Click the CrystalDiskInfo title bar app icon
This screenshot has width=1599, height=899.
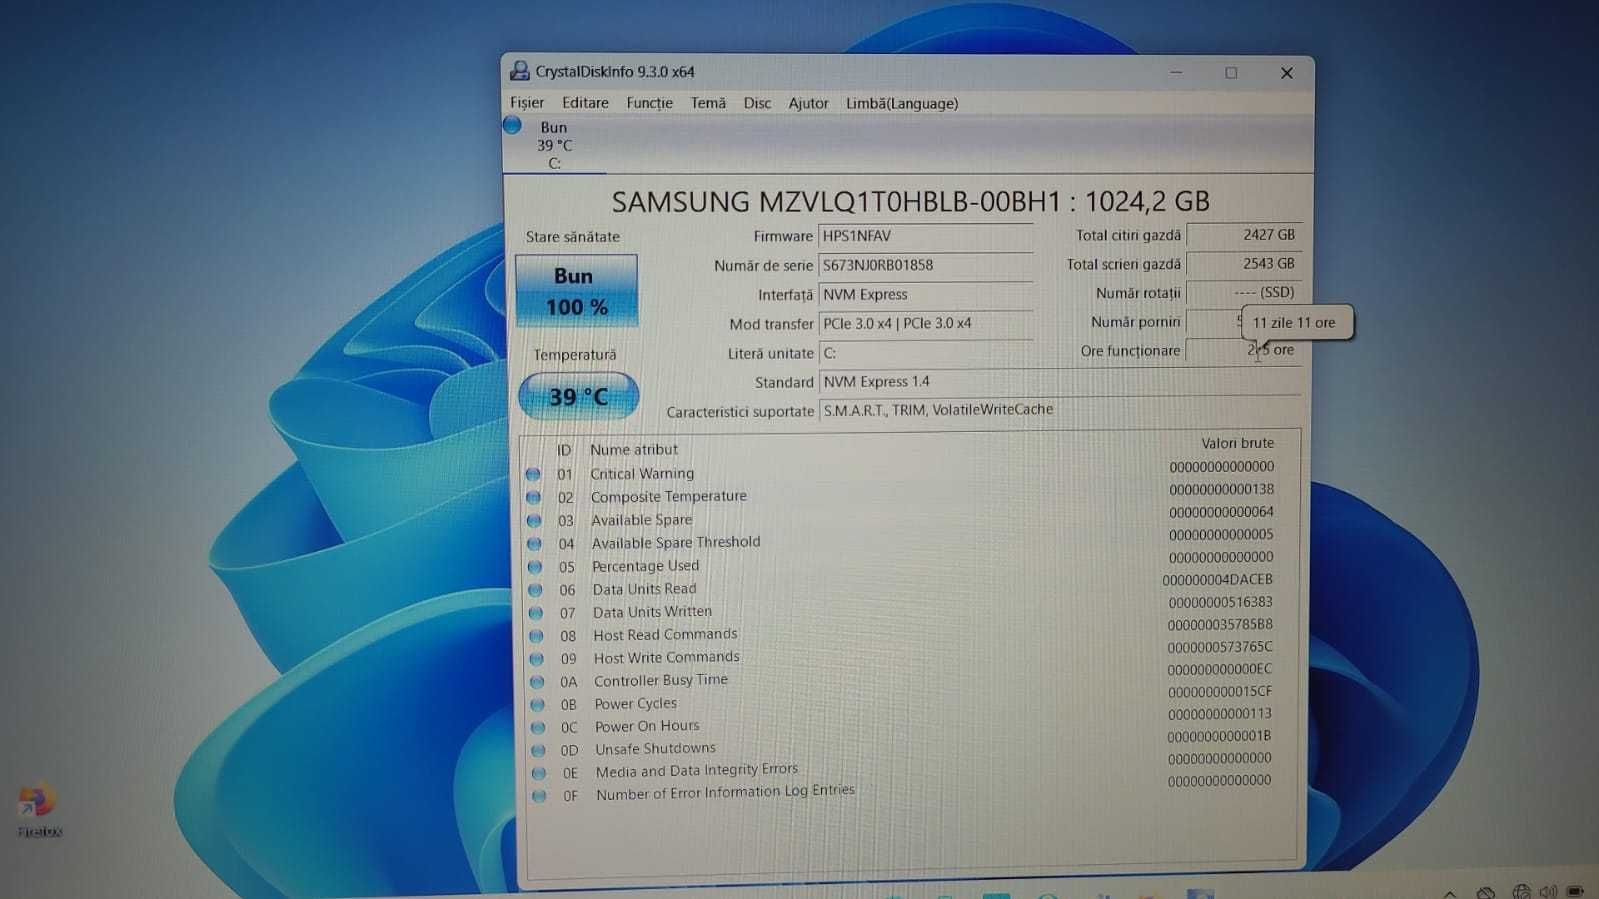519,71
